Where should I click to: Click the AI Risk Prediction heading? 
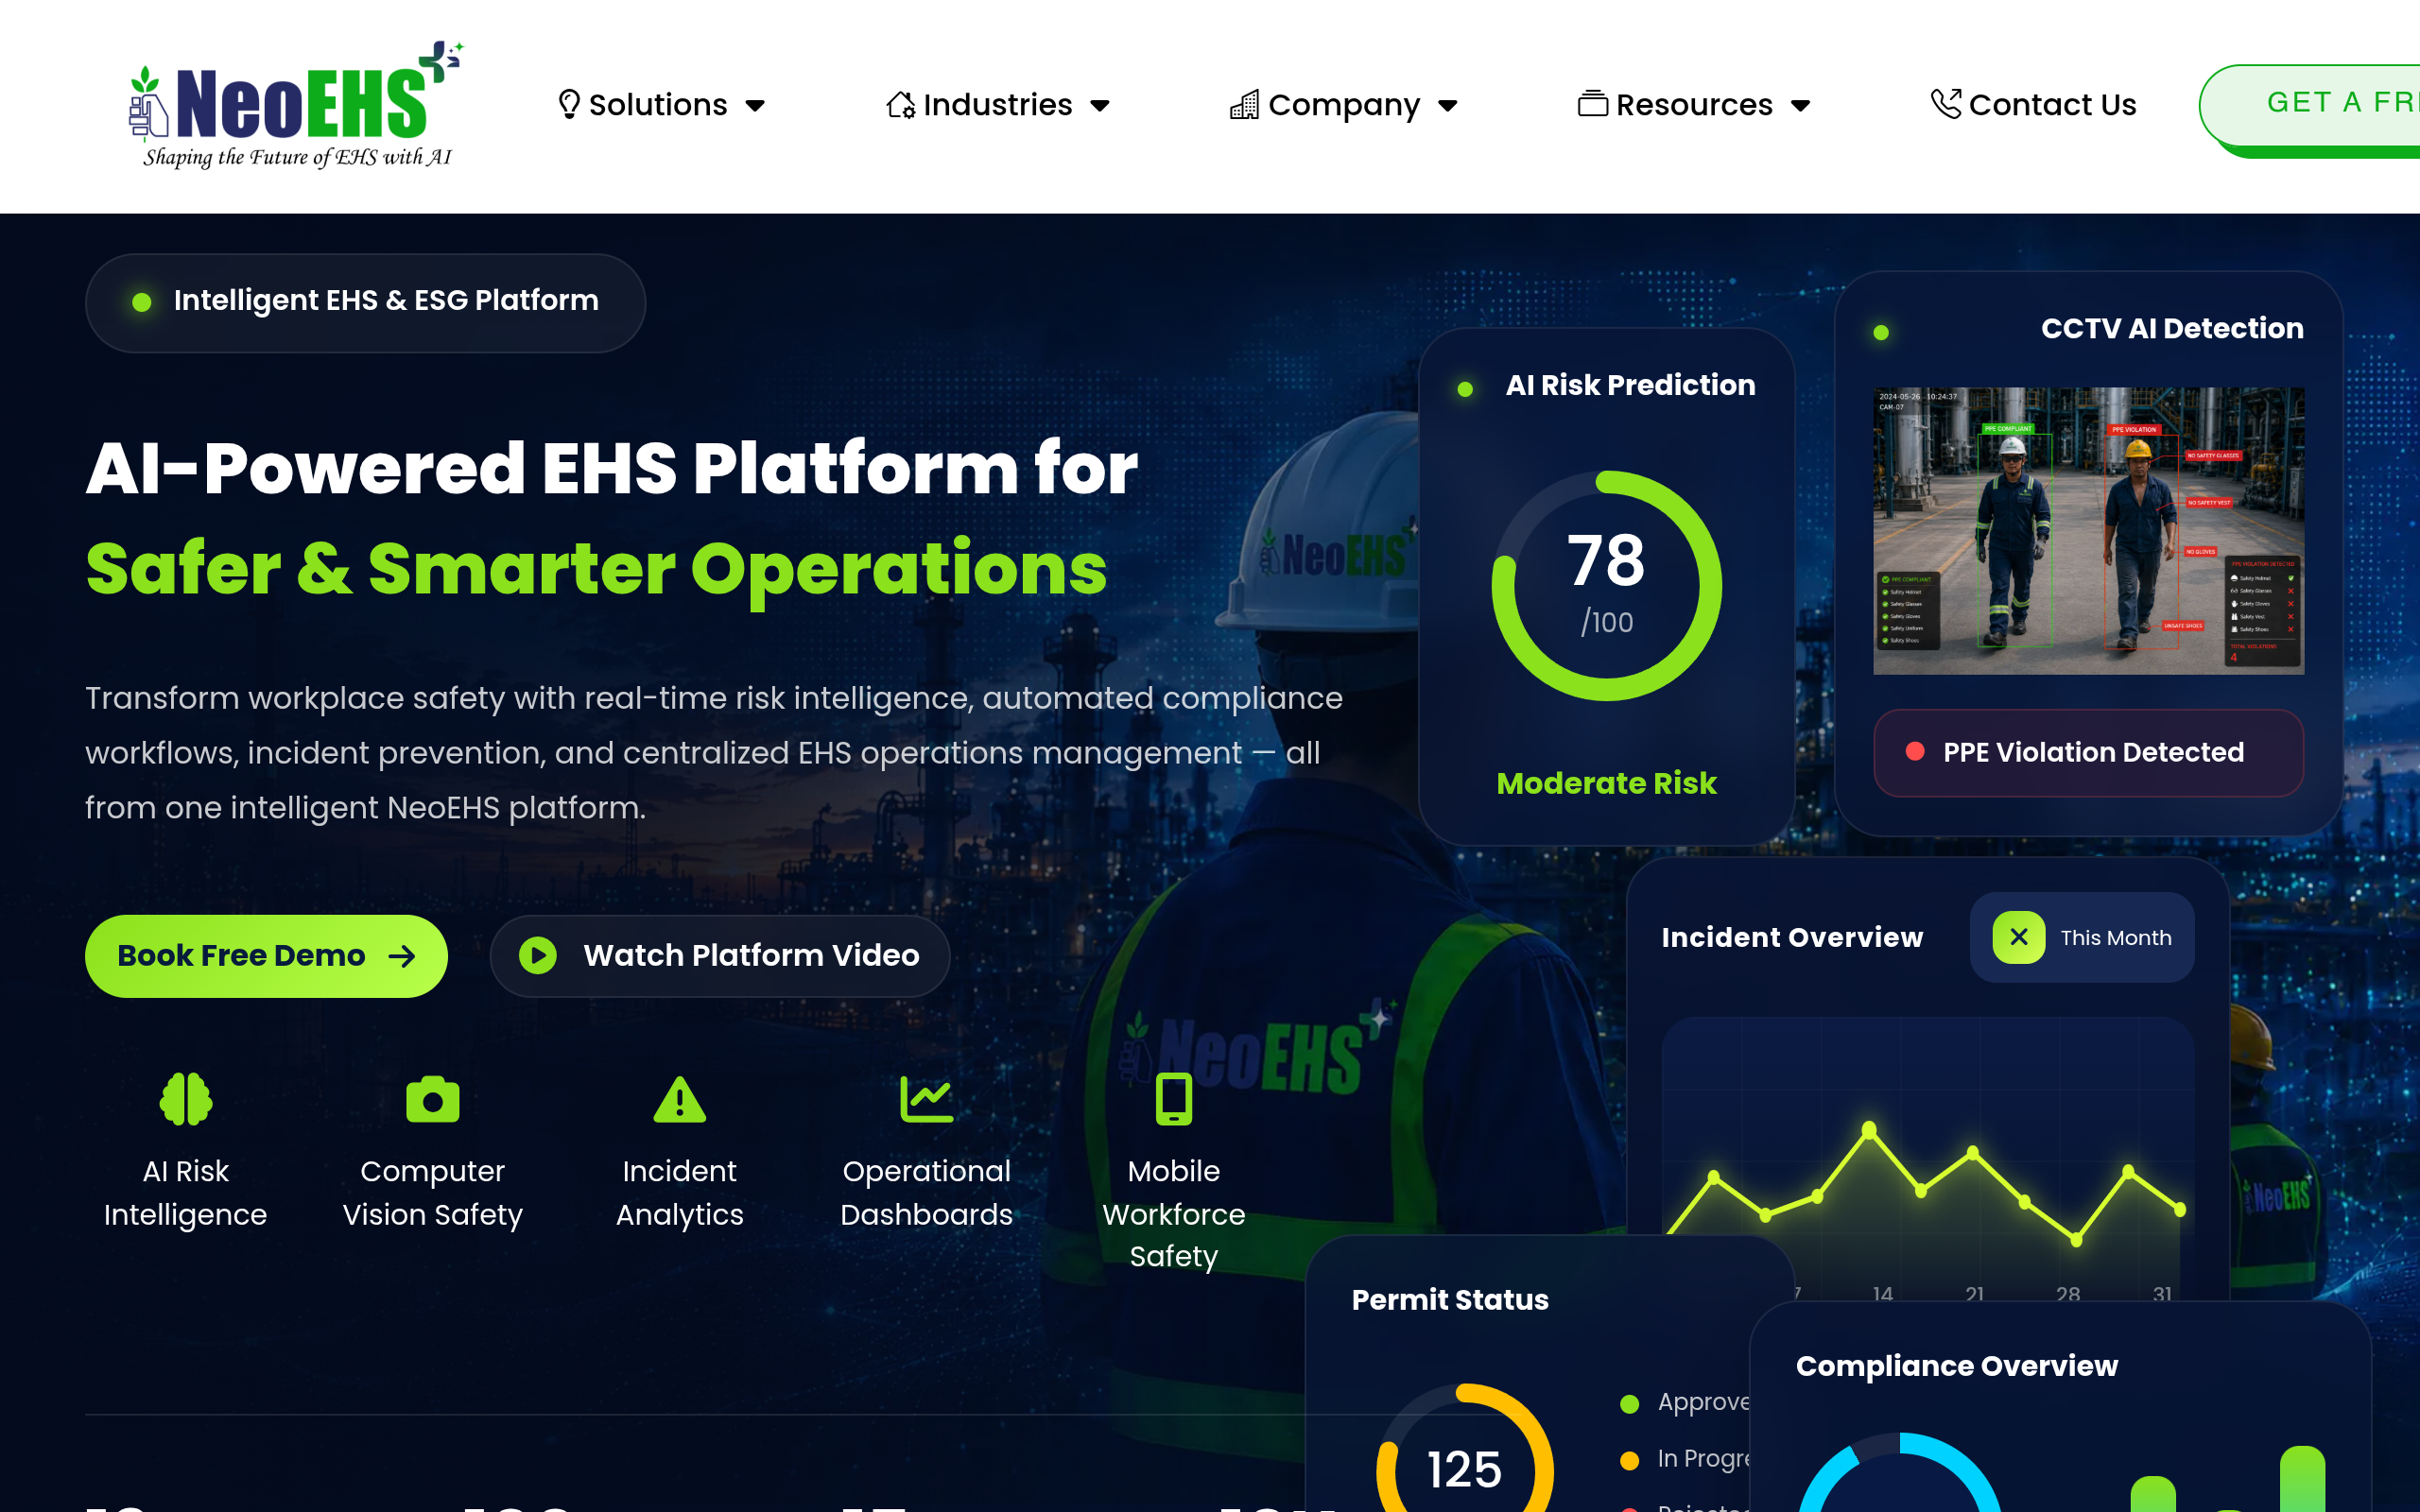(1630, 385)
